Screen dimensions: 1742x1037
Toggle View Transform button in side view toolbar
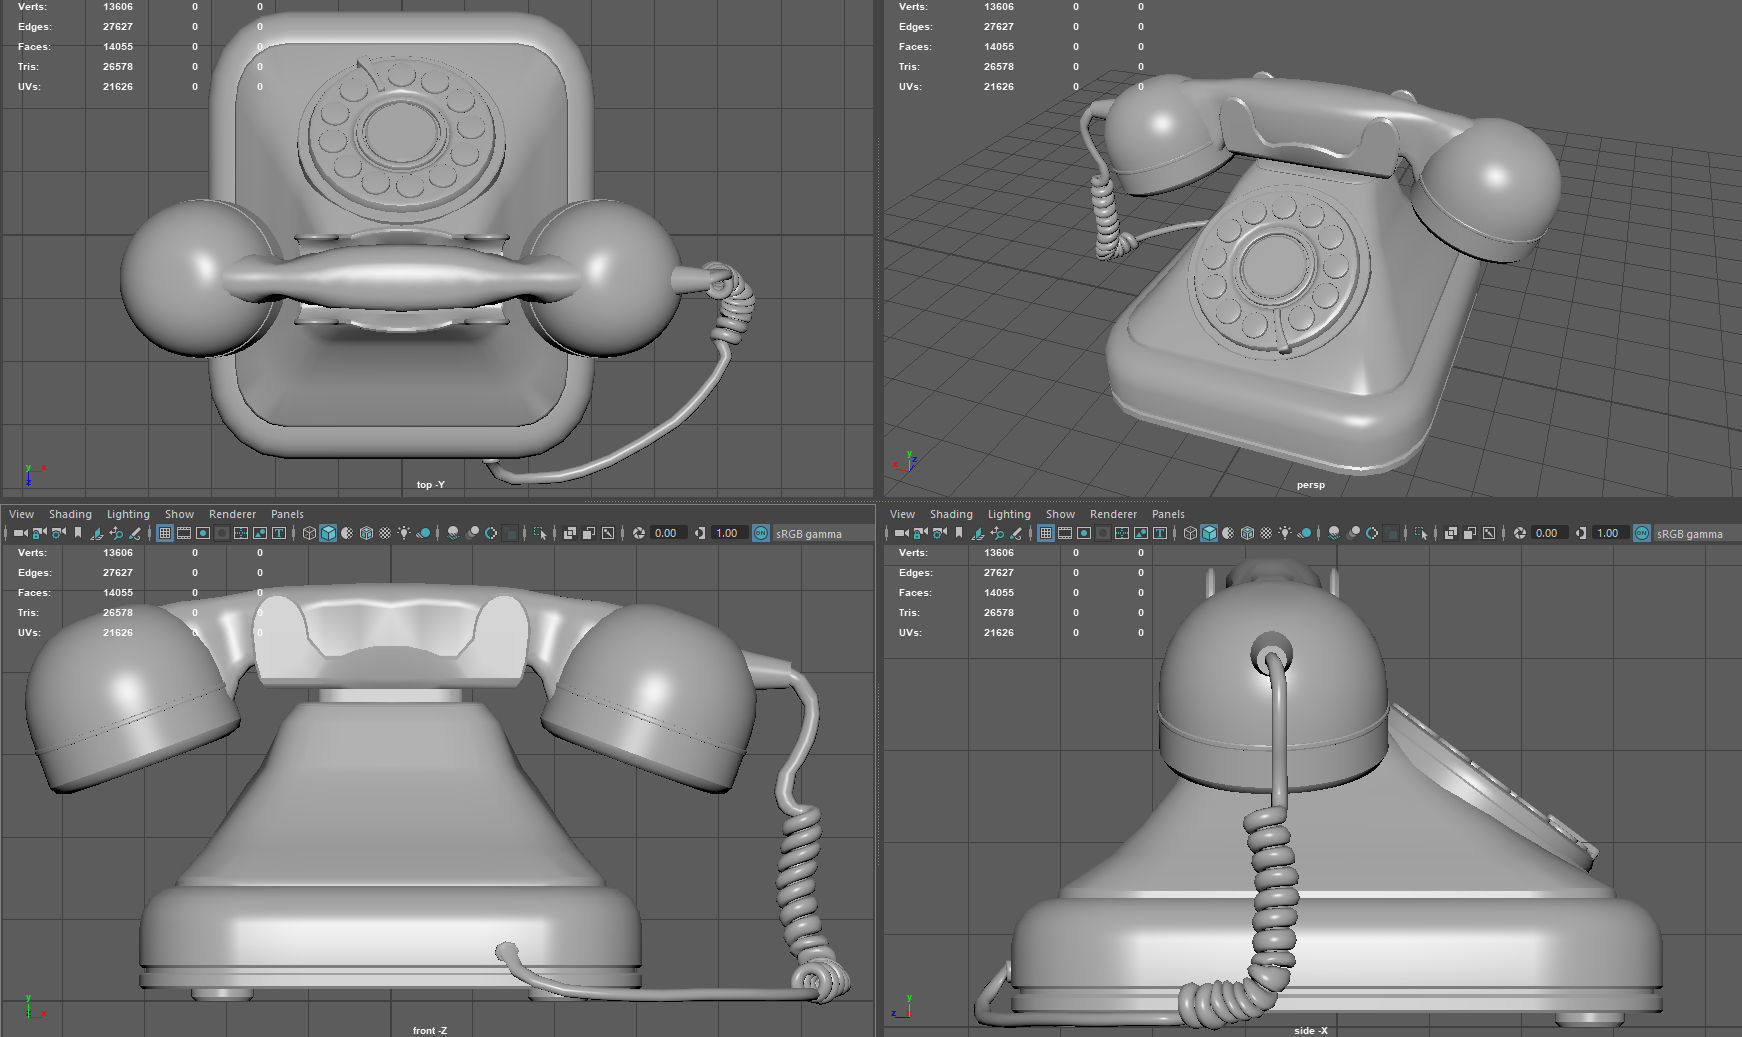[1642, 533]
